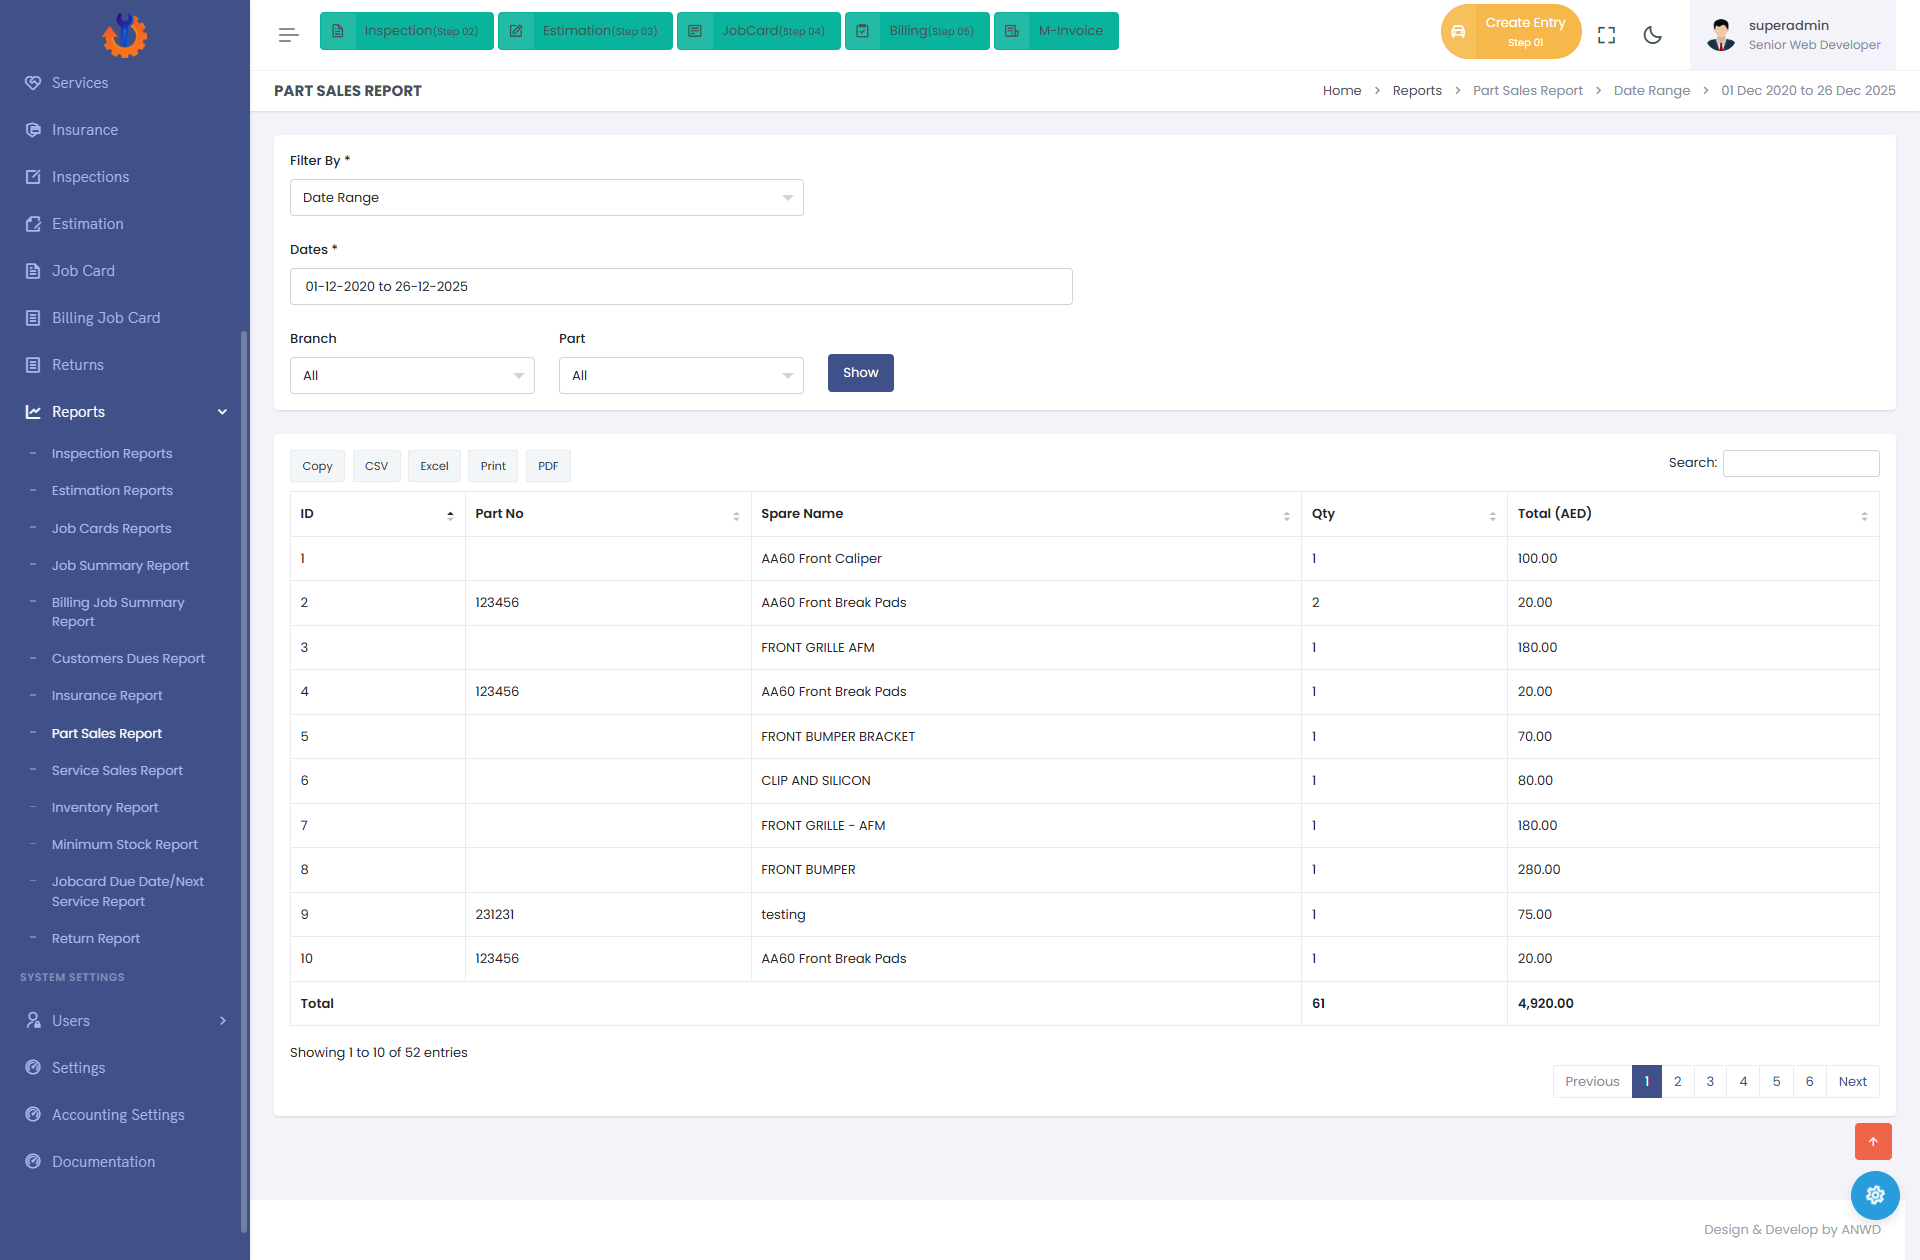Toggle fullscreen mode icon
This screenshot has height=1260, width=1920.
point(1606,35)
